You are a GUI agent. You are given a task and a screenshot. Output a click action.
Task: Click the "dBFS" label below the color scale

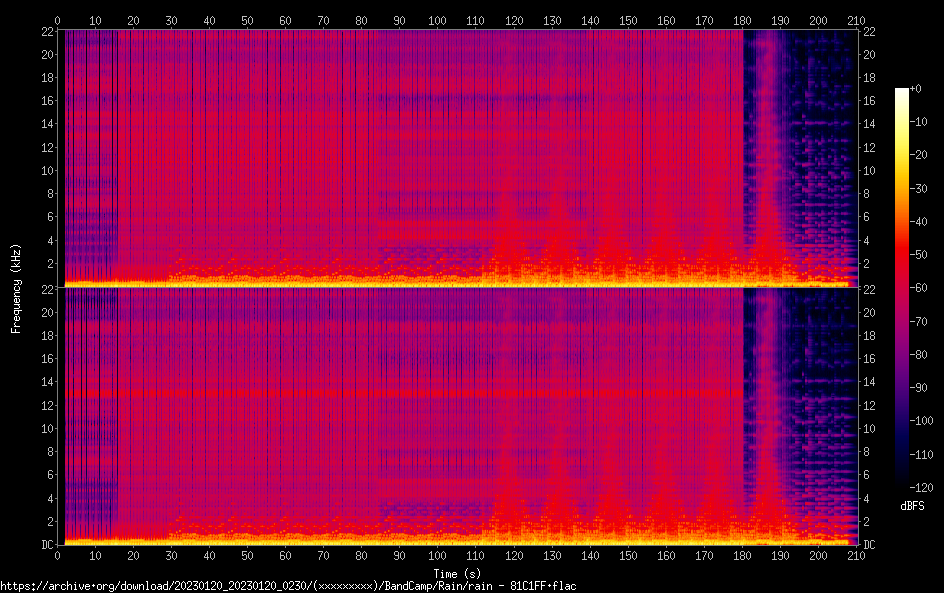(911, 506)
